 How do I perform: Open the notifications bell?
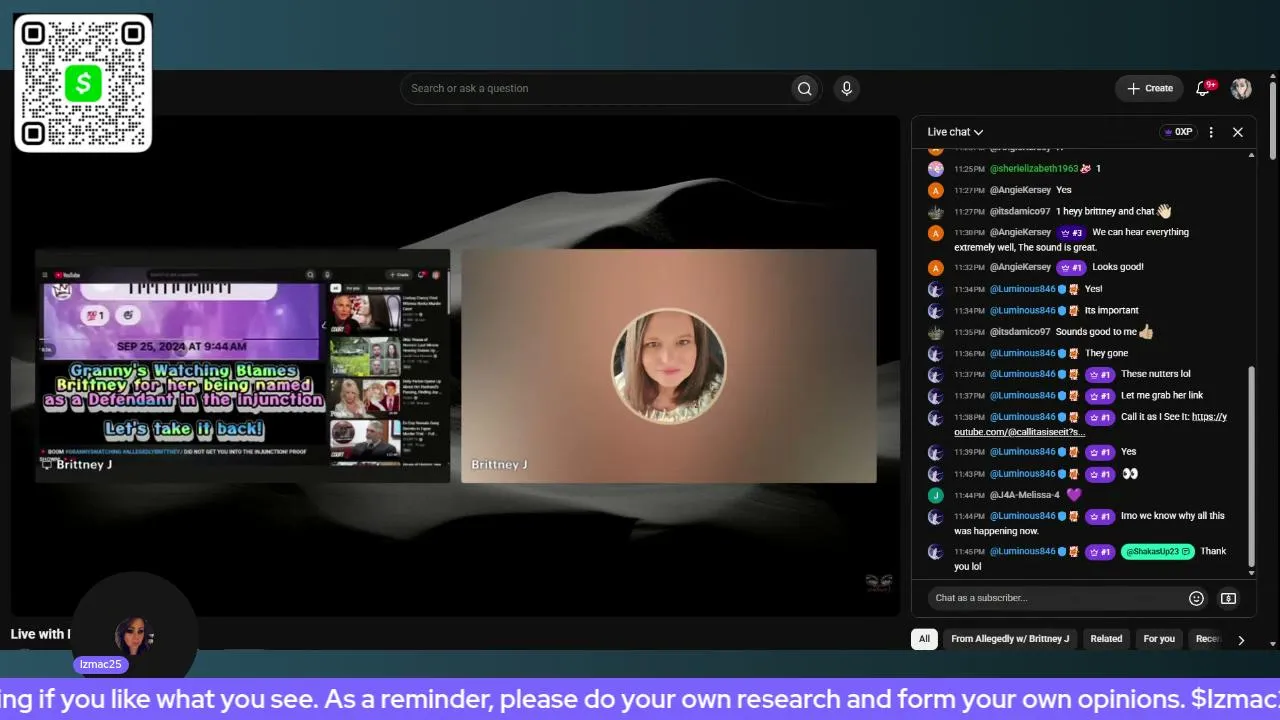1203,89
